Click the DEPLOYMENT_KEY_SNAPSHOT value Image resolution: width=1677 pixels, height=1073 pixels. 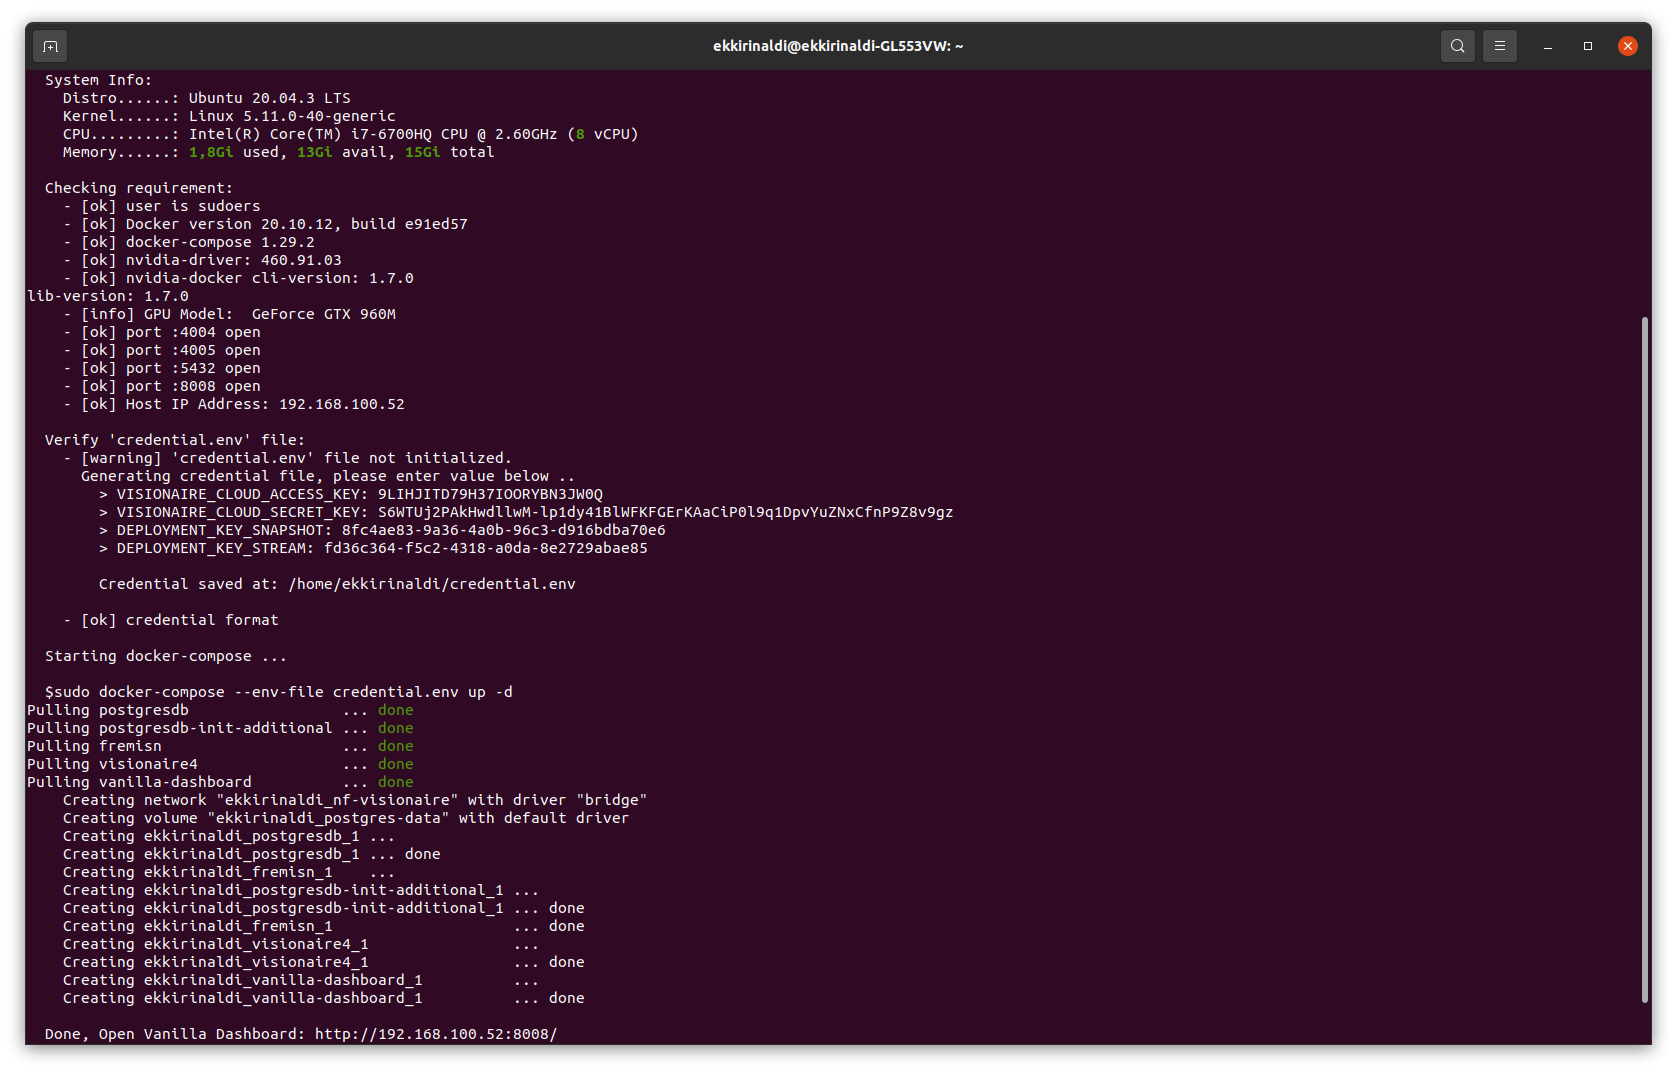pyautogui.click(x=503, y=530)
